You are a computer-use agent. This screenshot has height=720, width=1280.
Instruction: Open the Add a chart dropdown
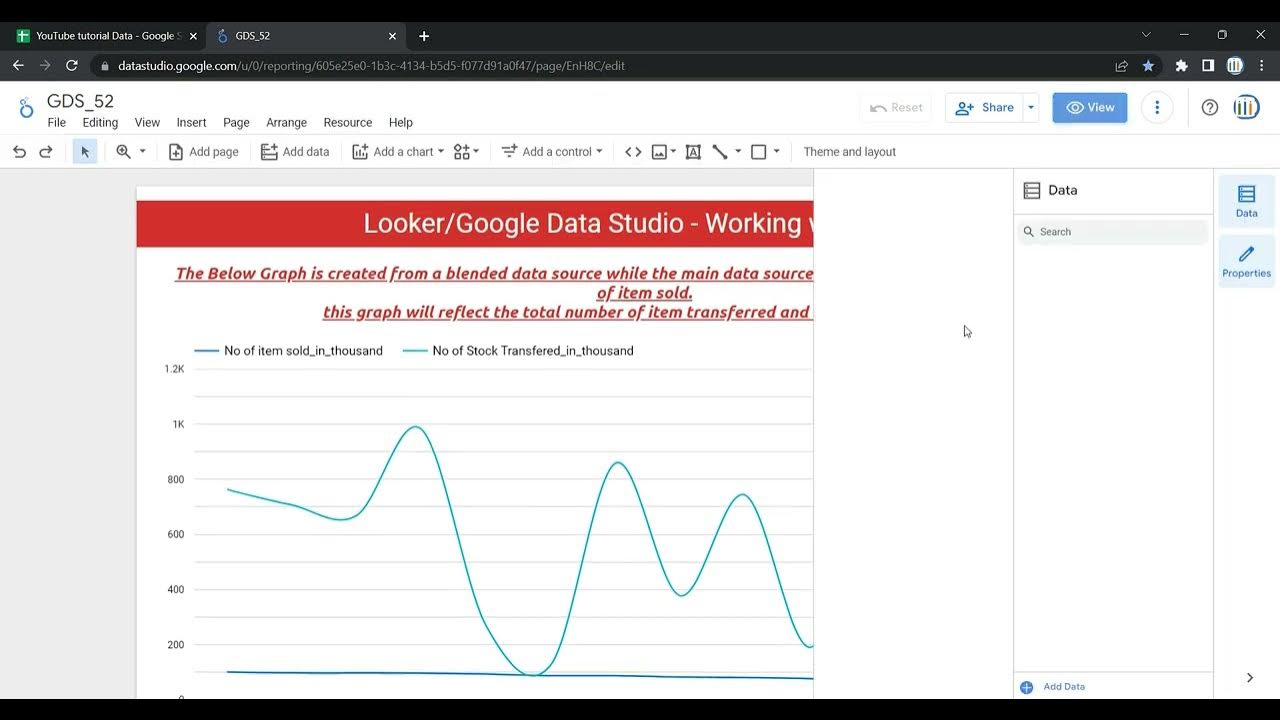(x=398, y=152)
